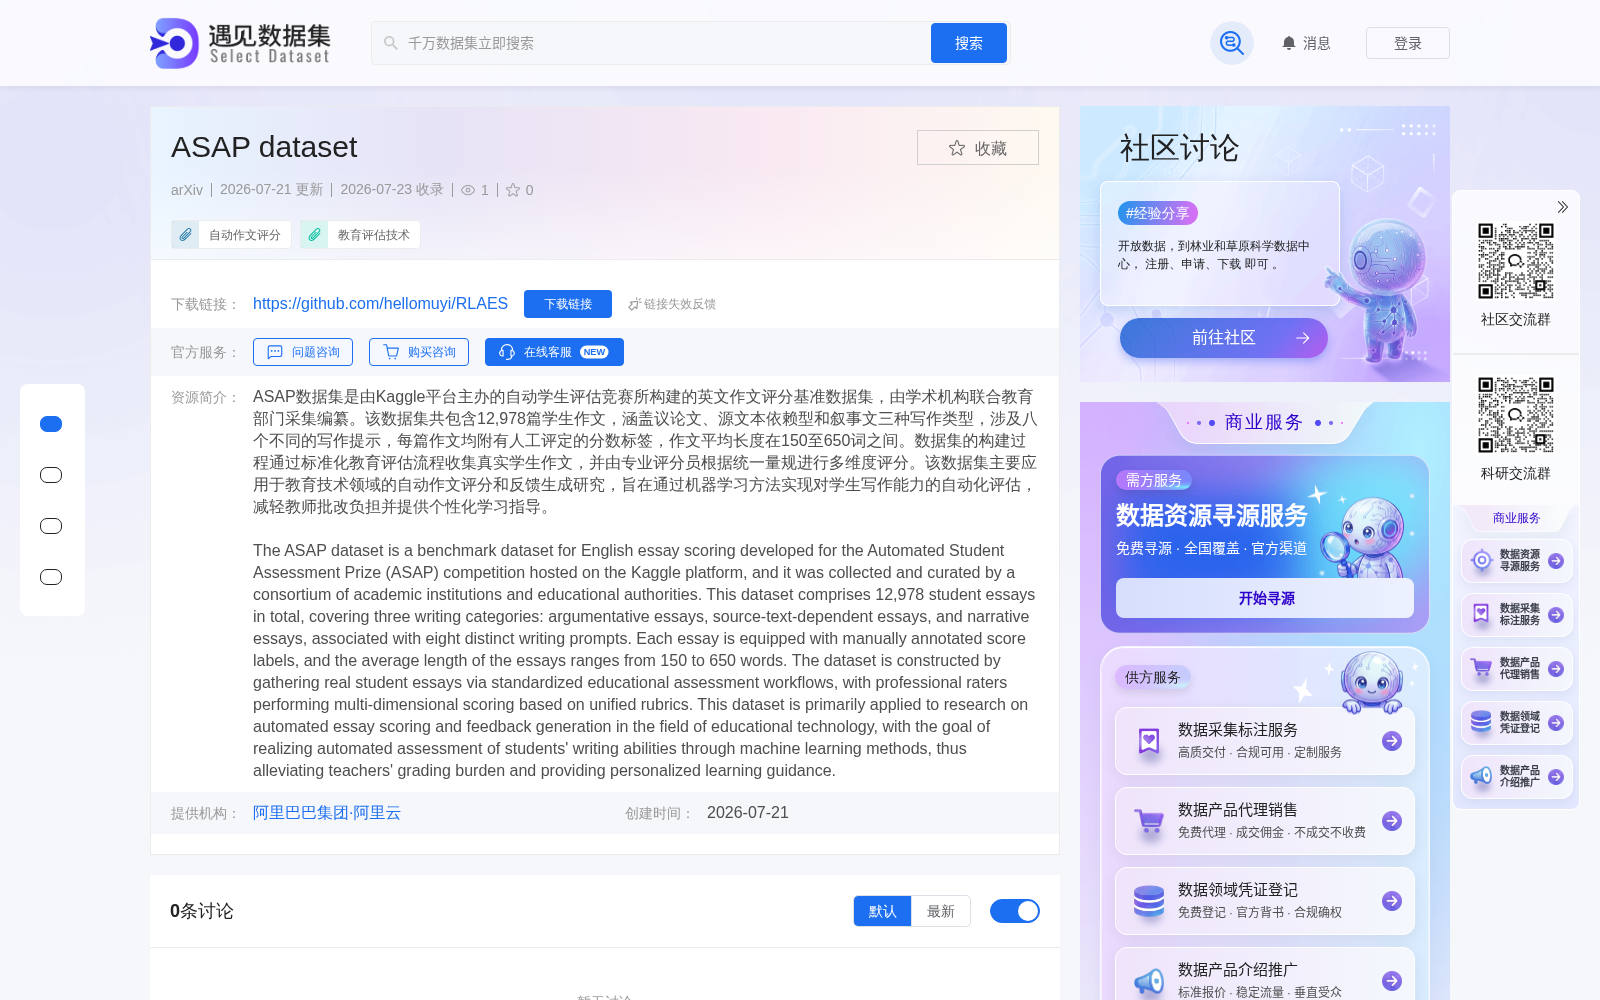This screenshot has width=1600, height=1000.
Task: Click 搜索 search button
Action: 969,43
